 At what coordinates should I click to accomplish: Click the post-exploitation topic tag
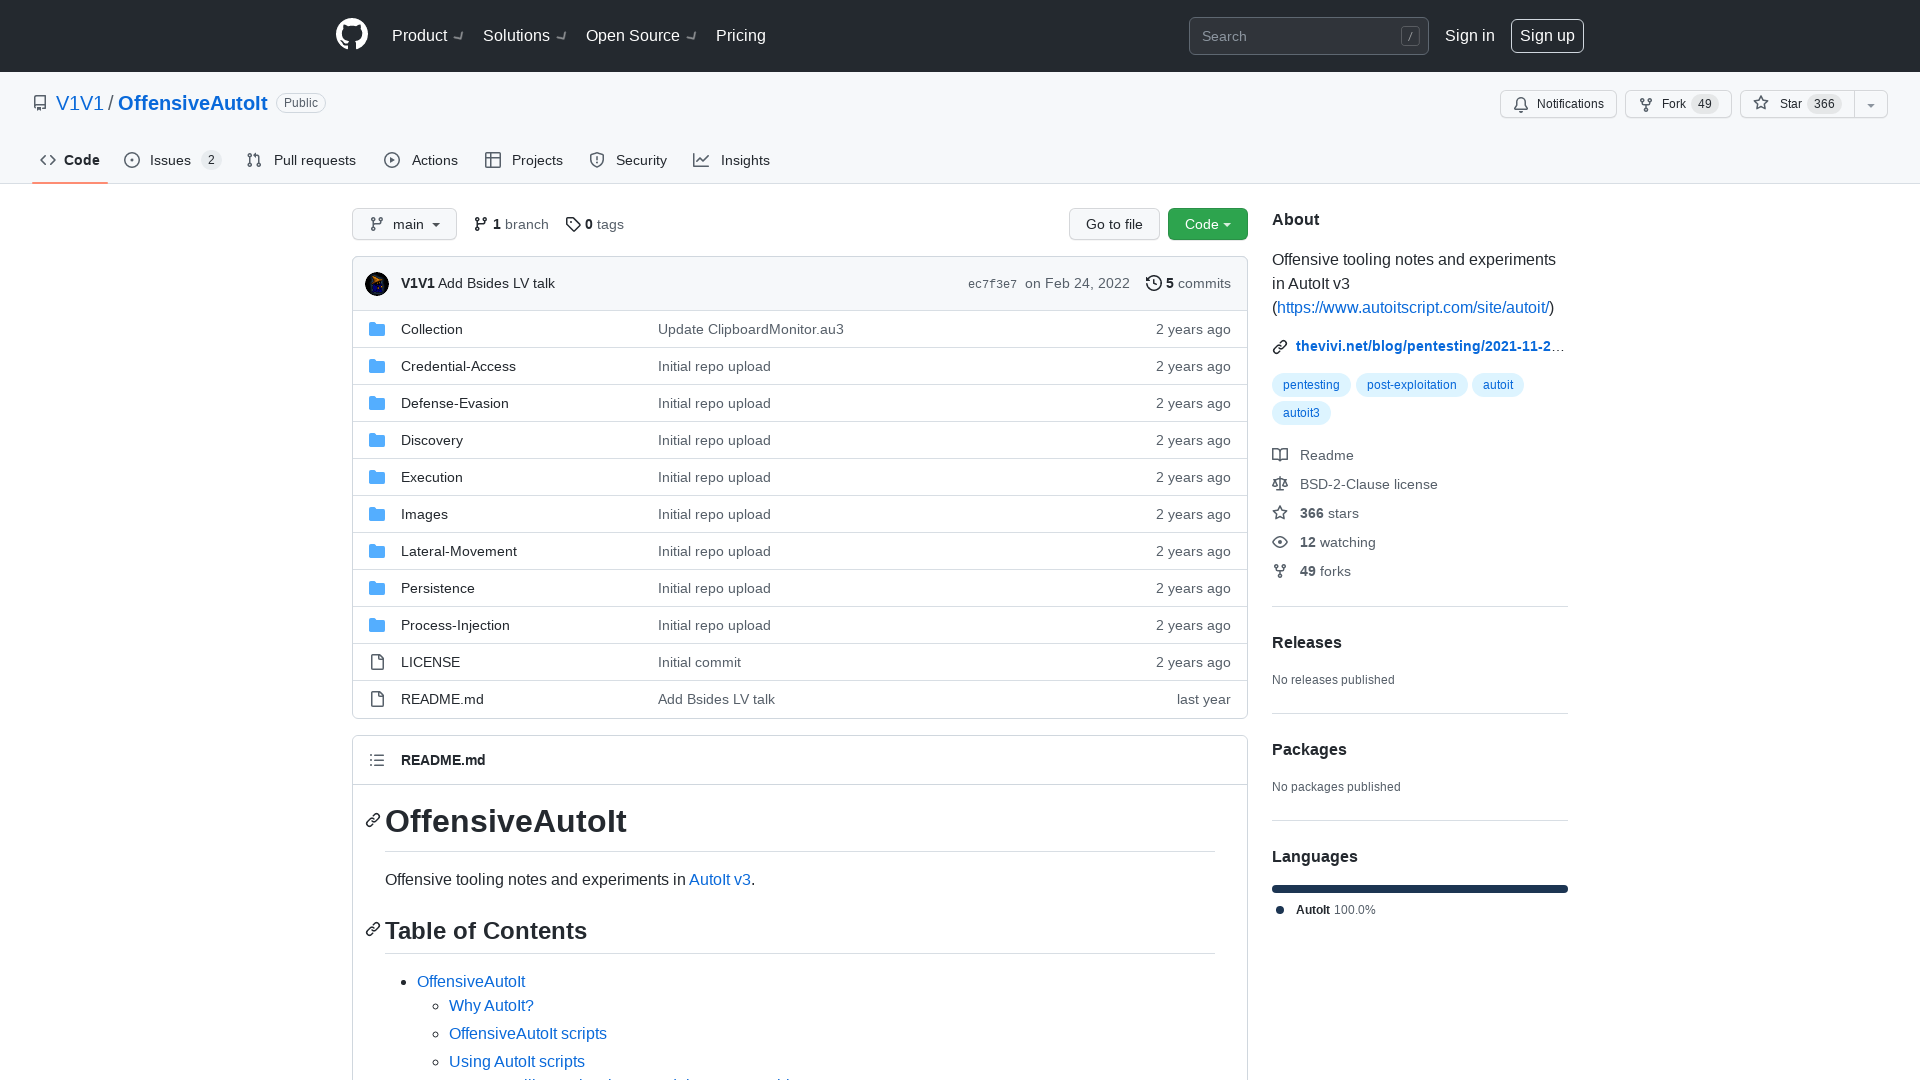1412,385
